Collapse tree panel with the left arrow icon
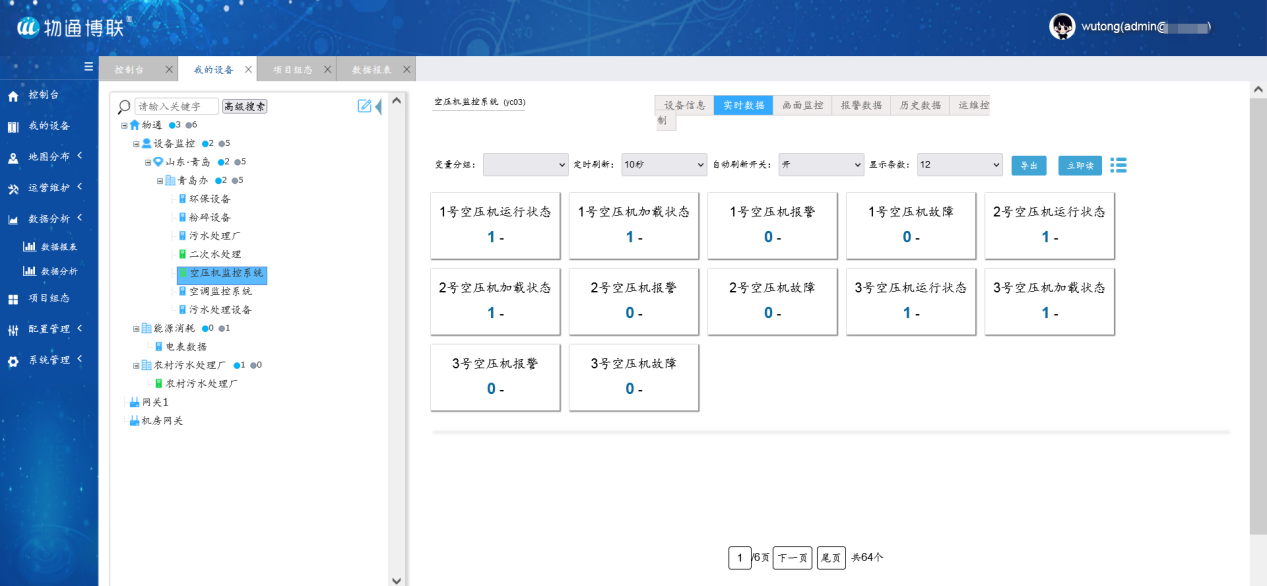The height and width of the screenshot is (586, 1267). (378, 106)
